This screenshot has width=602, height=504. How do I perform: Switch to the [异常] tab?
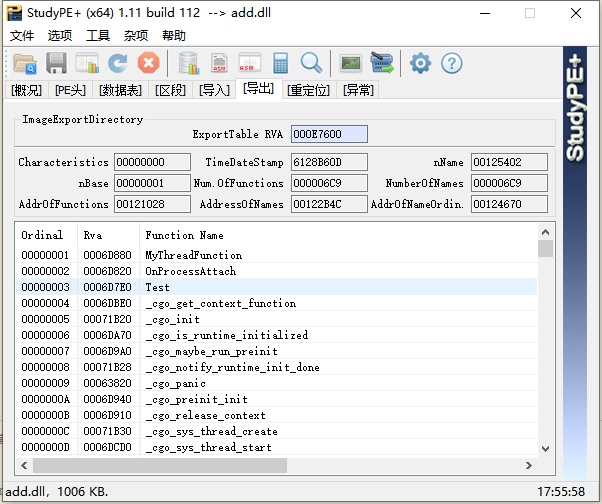coord(358,90)
